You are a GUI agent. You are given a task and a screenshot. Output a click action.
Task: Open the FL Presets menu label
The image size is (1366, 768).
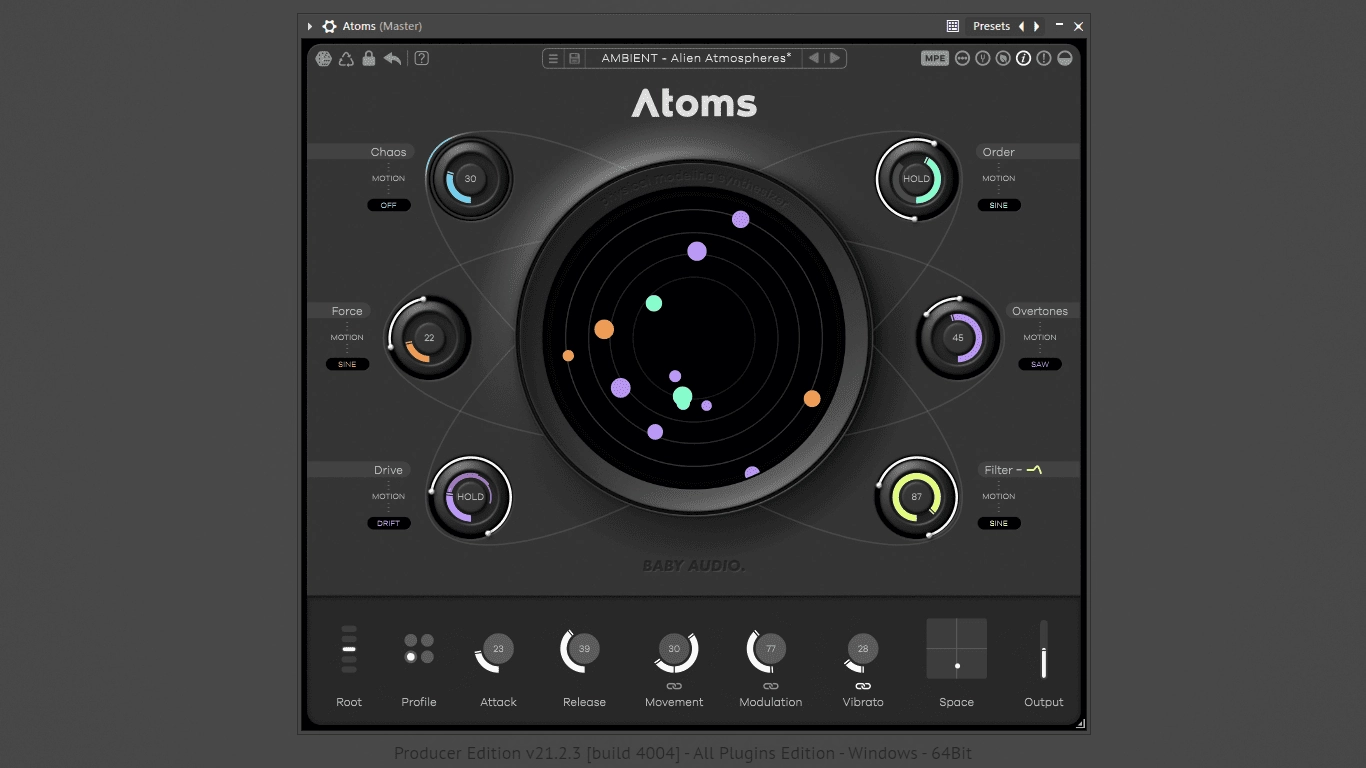[991, 26]
